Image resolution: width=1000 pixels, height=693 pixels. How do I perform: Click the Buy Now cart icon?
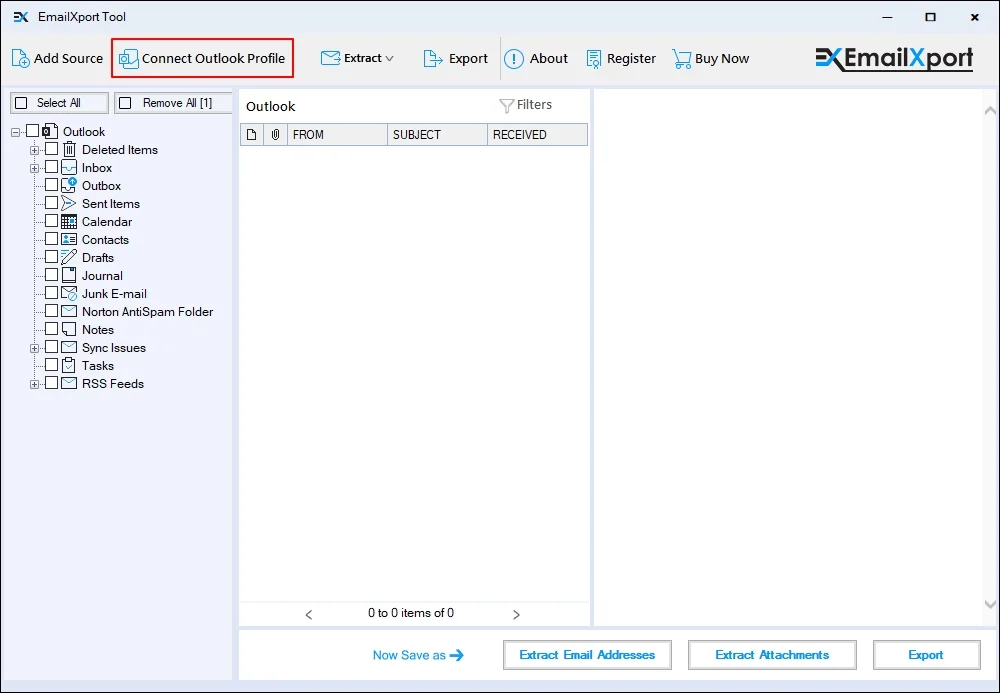(x=683, y=58)
